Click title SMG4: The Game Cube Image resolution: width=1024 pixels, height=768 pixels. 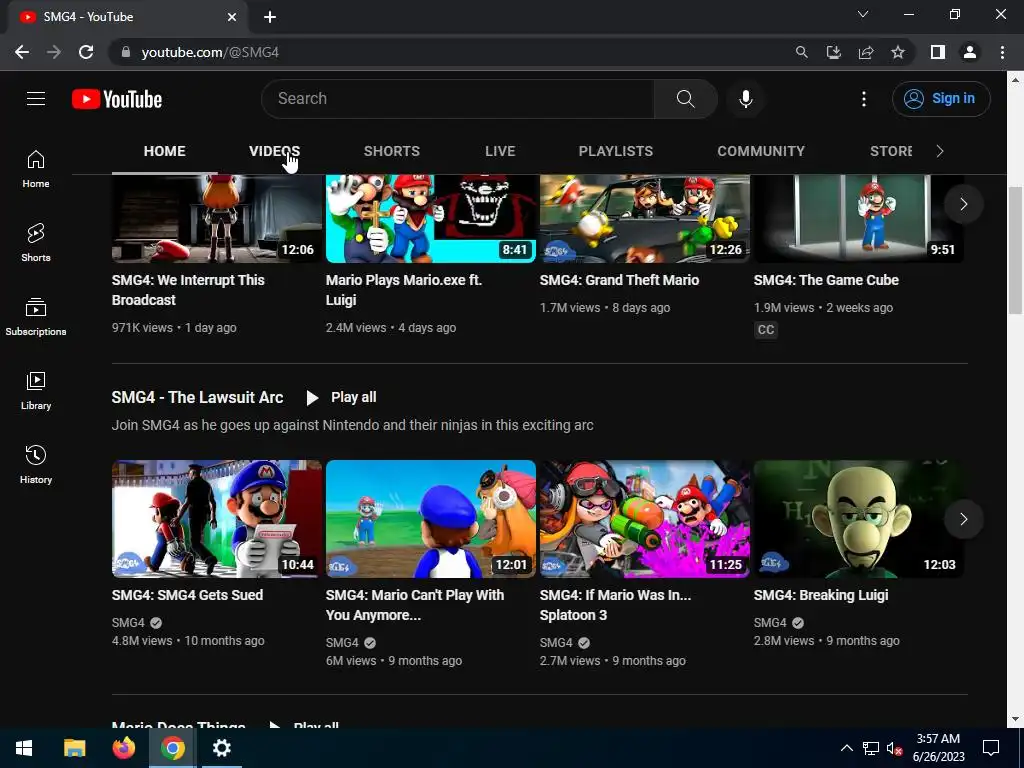(x=826, y=280)
